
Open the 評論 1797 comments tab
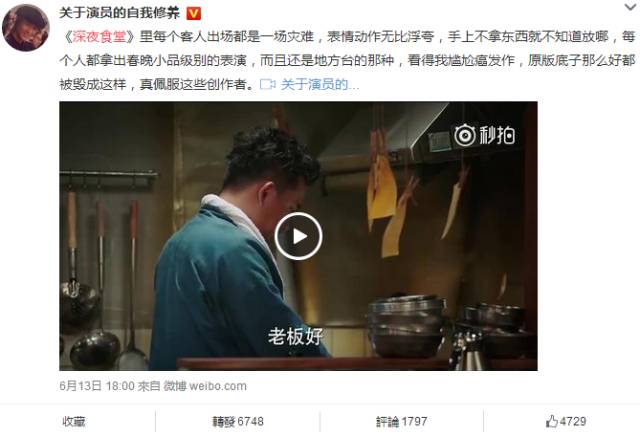(402, 421)
